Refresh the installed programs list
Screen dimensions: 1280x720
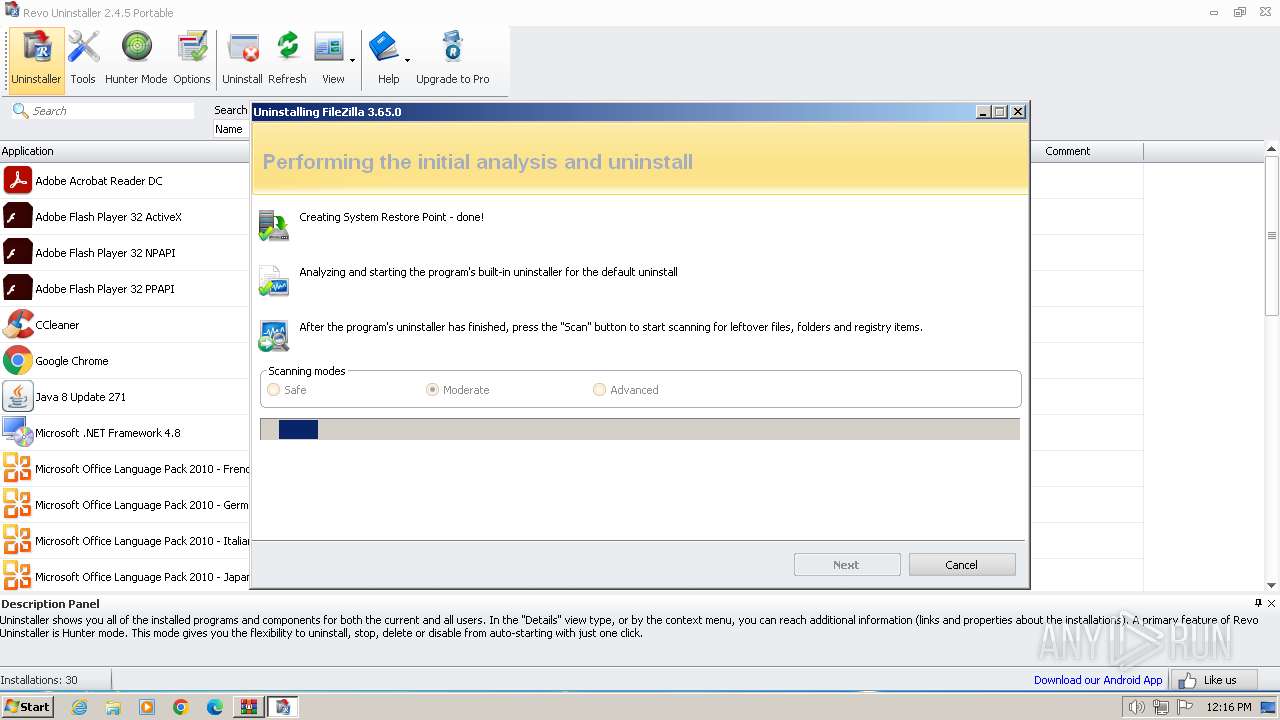click(x=287, y=59)
